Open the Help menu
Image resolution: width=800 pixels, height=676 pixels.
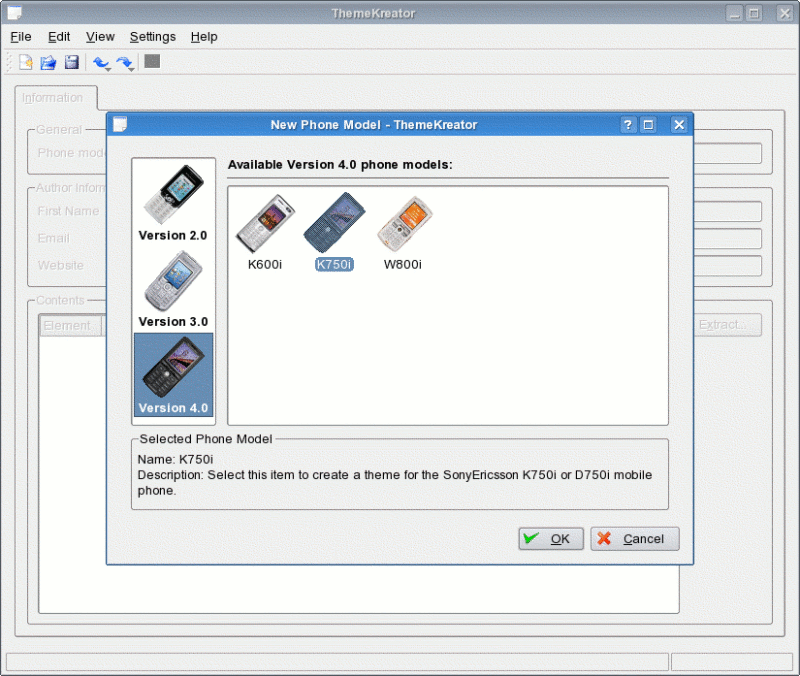204,37
